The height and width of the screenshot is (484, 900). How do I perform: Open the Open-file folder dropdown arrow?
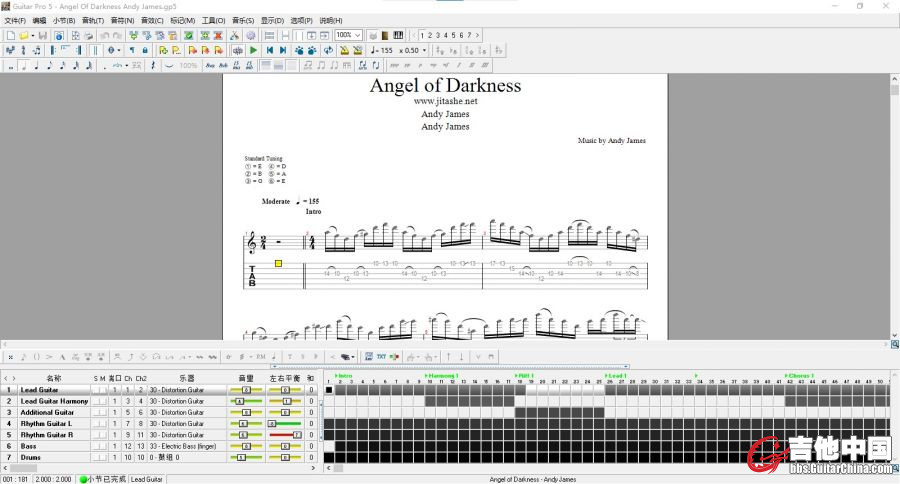tap(33, 35)
